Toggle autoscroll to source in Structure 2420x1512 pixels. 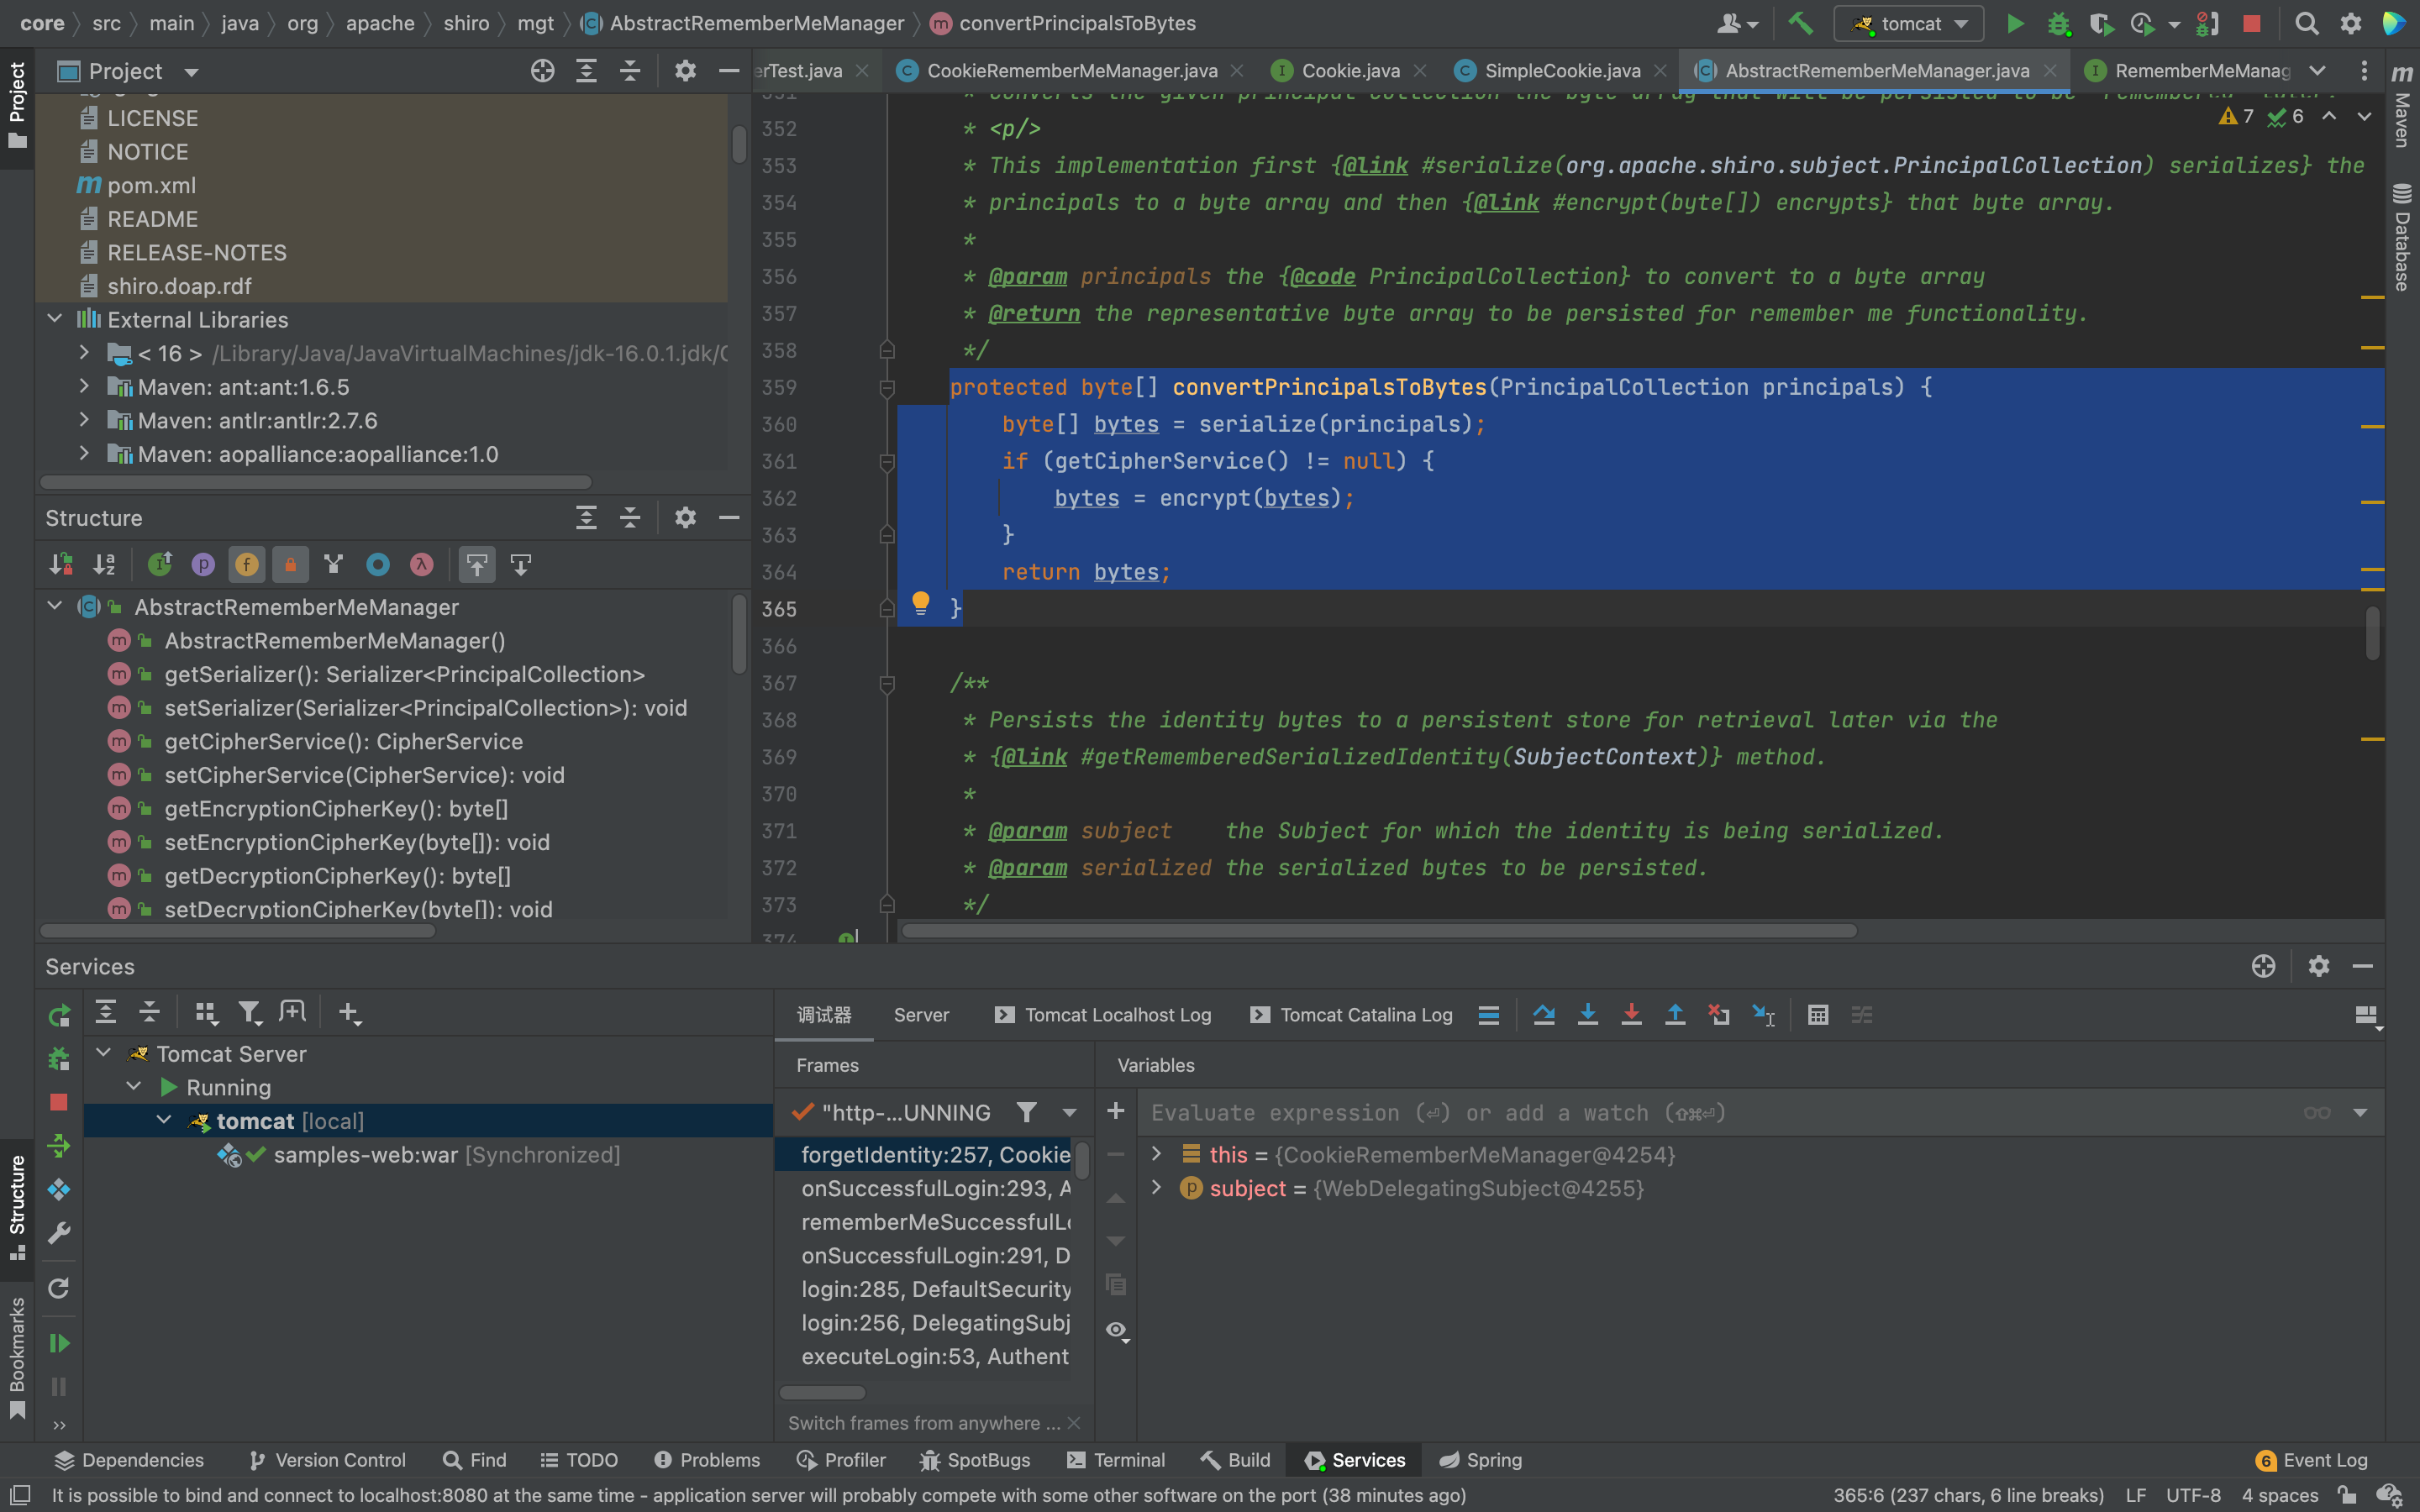click(x=477, y=565)
